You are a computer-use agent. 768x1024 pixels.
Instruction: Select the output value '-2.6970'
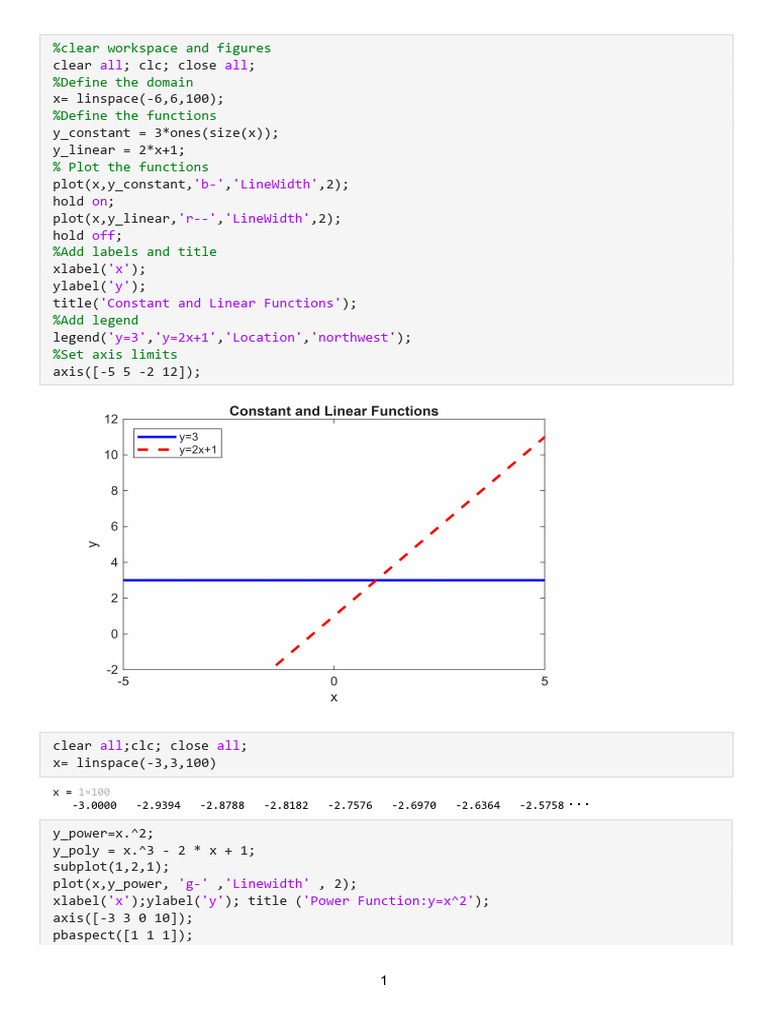[x=414, y=805]
